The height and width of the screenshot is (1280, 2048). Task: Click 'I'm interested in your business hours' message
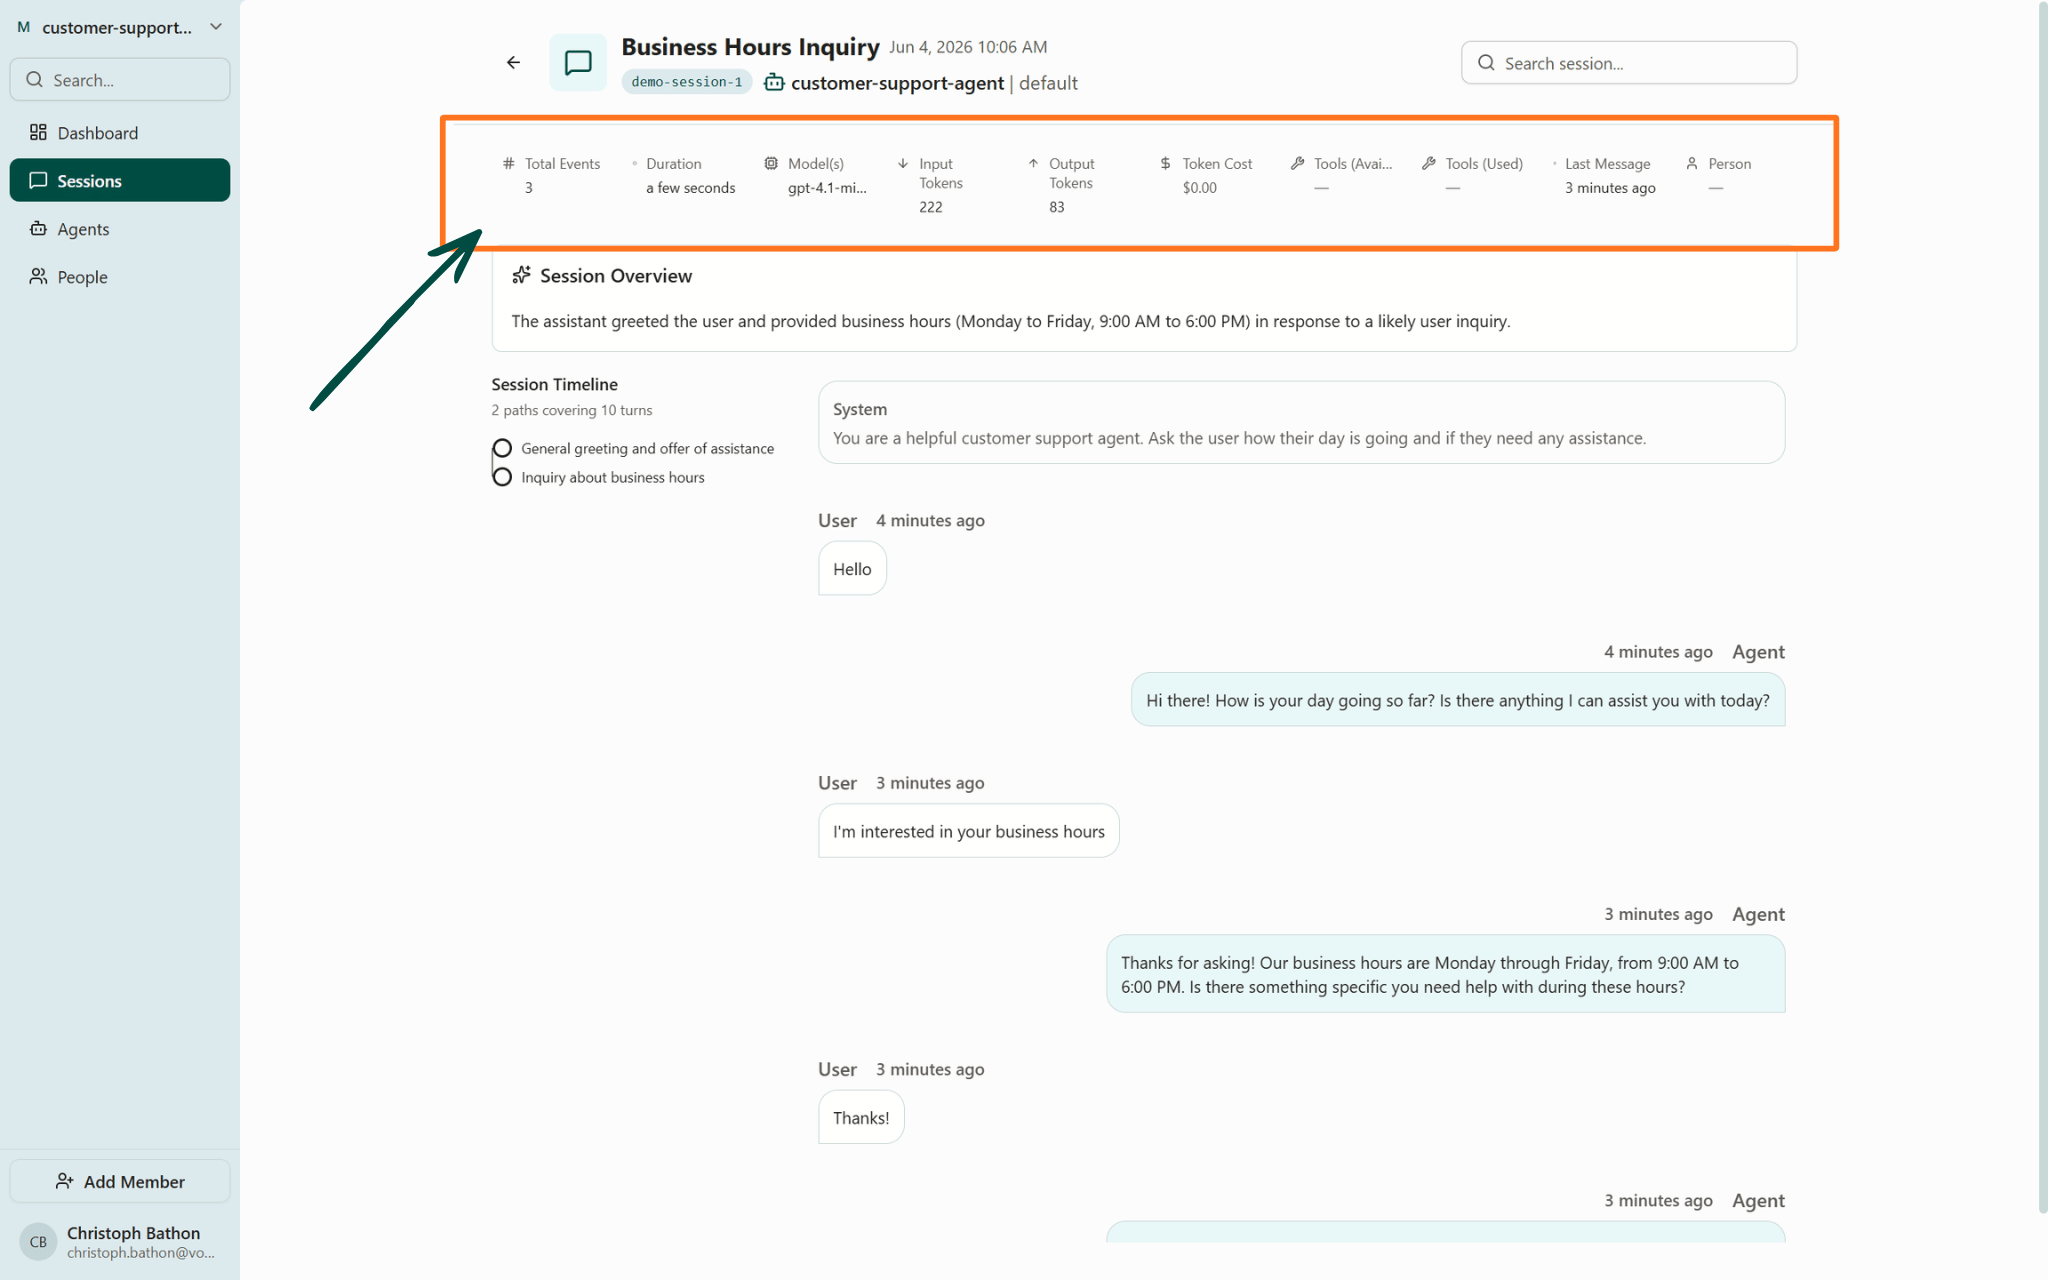[968, 831]
